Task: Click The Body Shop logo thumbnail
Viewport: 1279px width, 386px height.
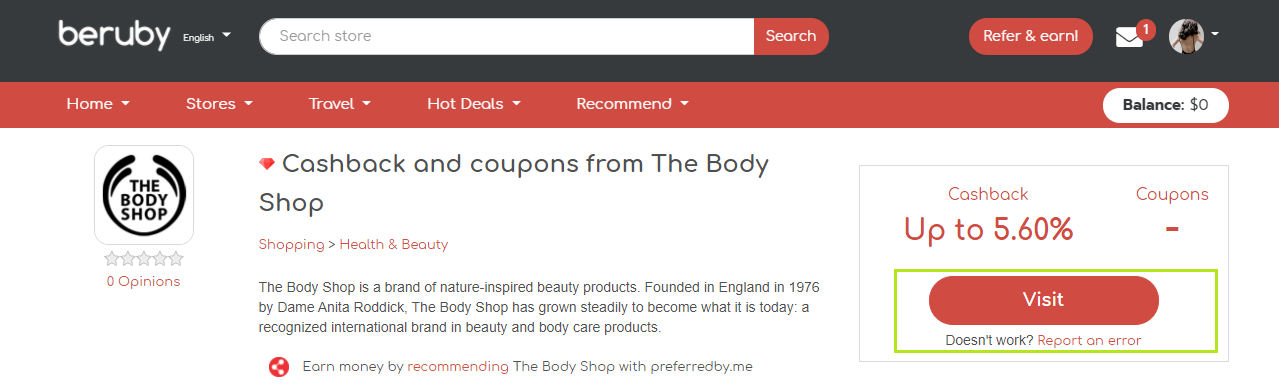Action: tap(144, 195)
